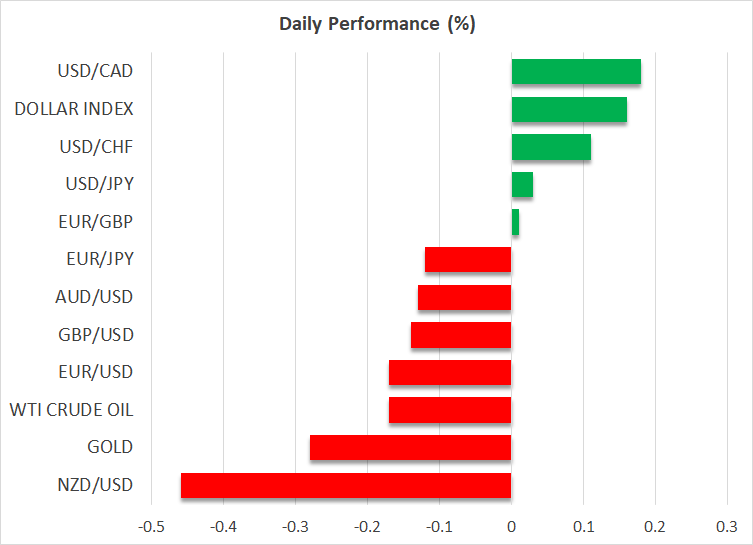Click the -0.5 horizontal axis tick label
This screenshot has height=545, width=753.
point(150,526)
